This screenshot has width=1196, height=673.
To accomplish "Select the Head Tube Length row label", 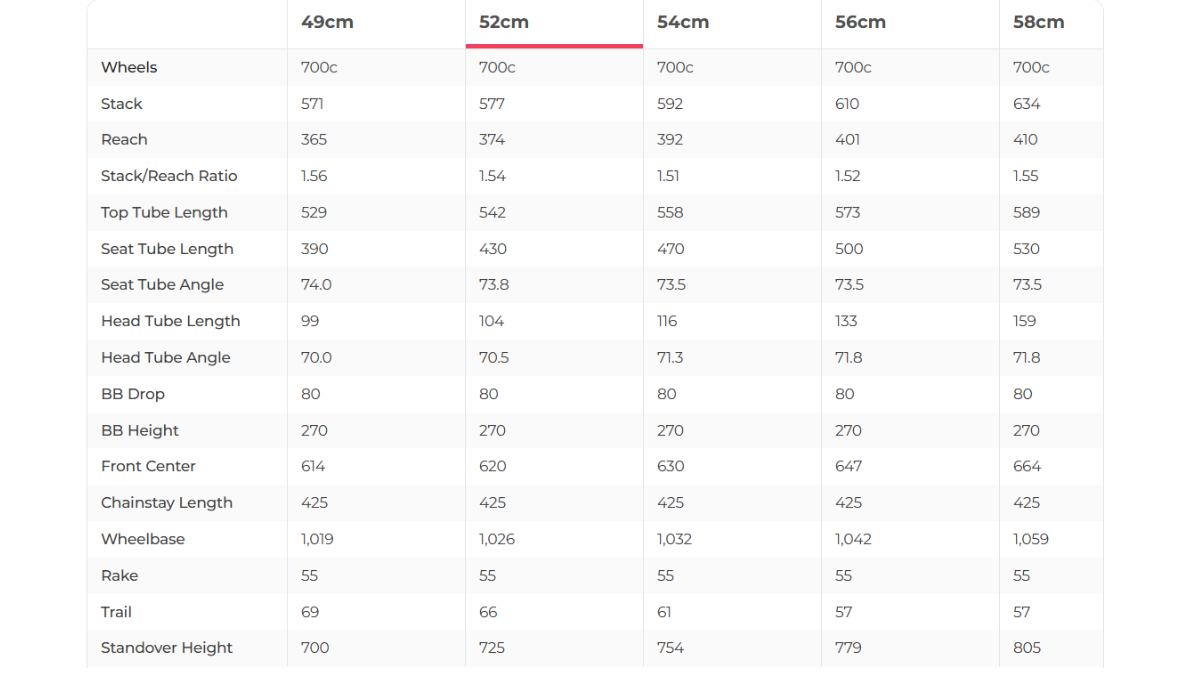I will (x=170, y=321).
